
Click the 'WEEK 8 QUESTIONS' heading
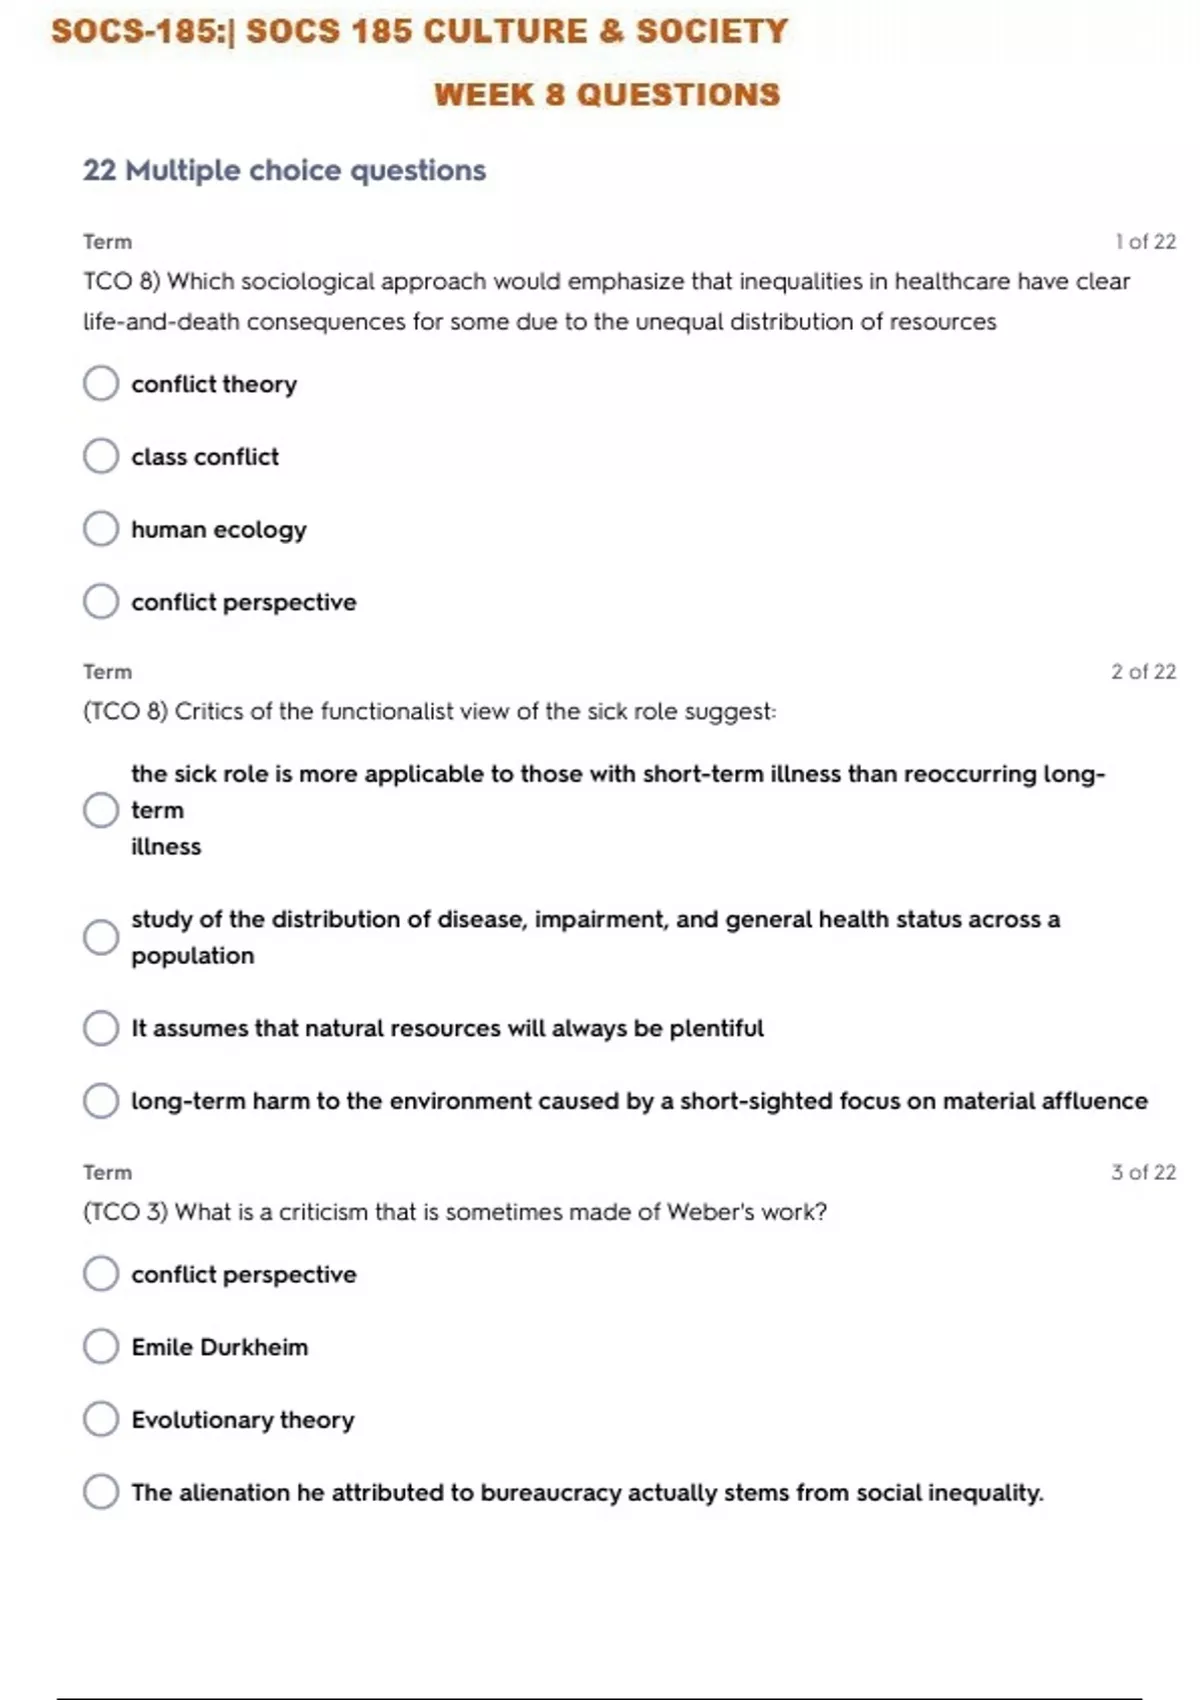[x=607, y=95]
